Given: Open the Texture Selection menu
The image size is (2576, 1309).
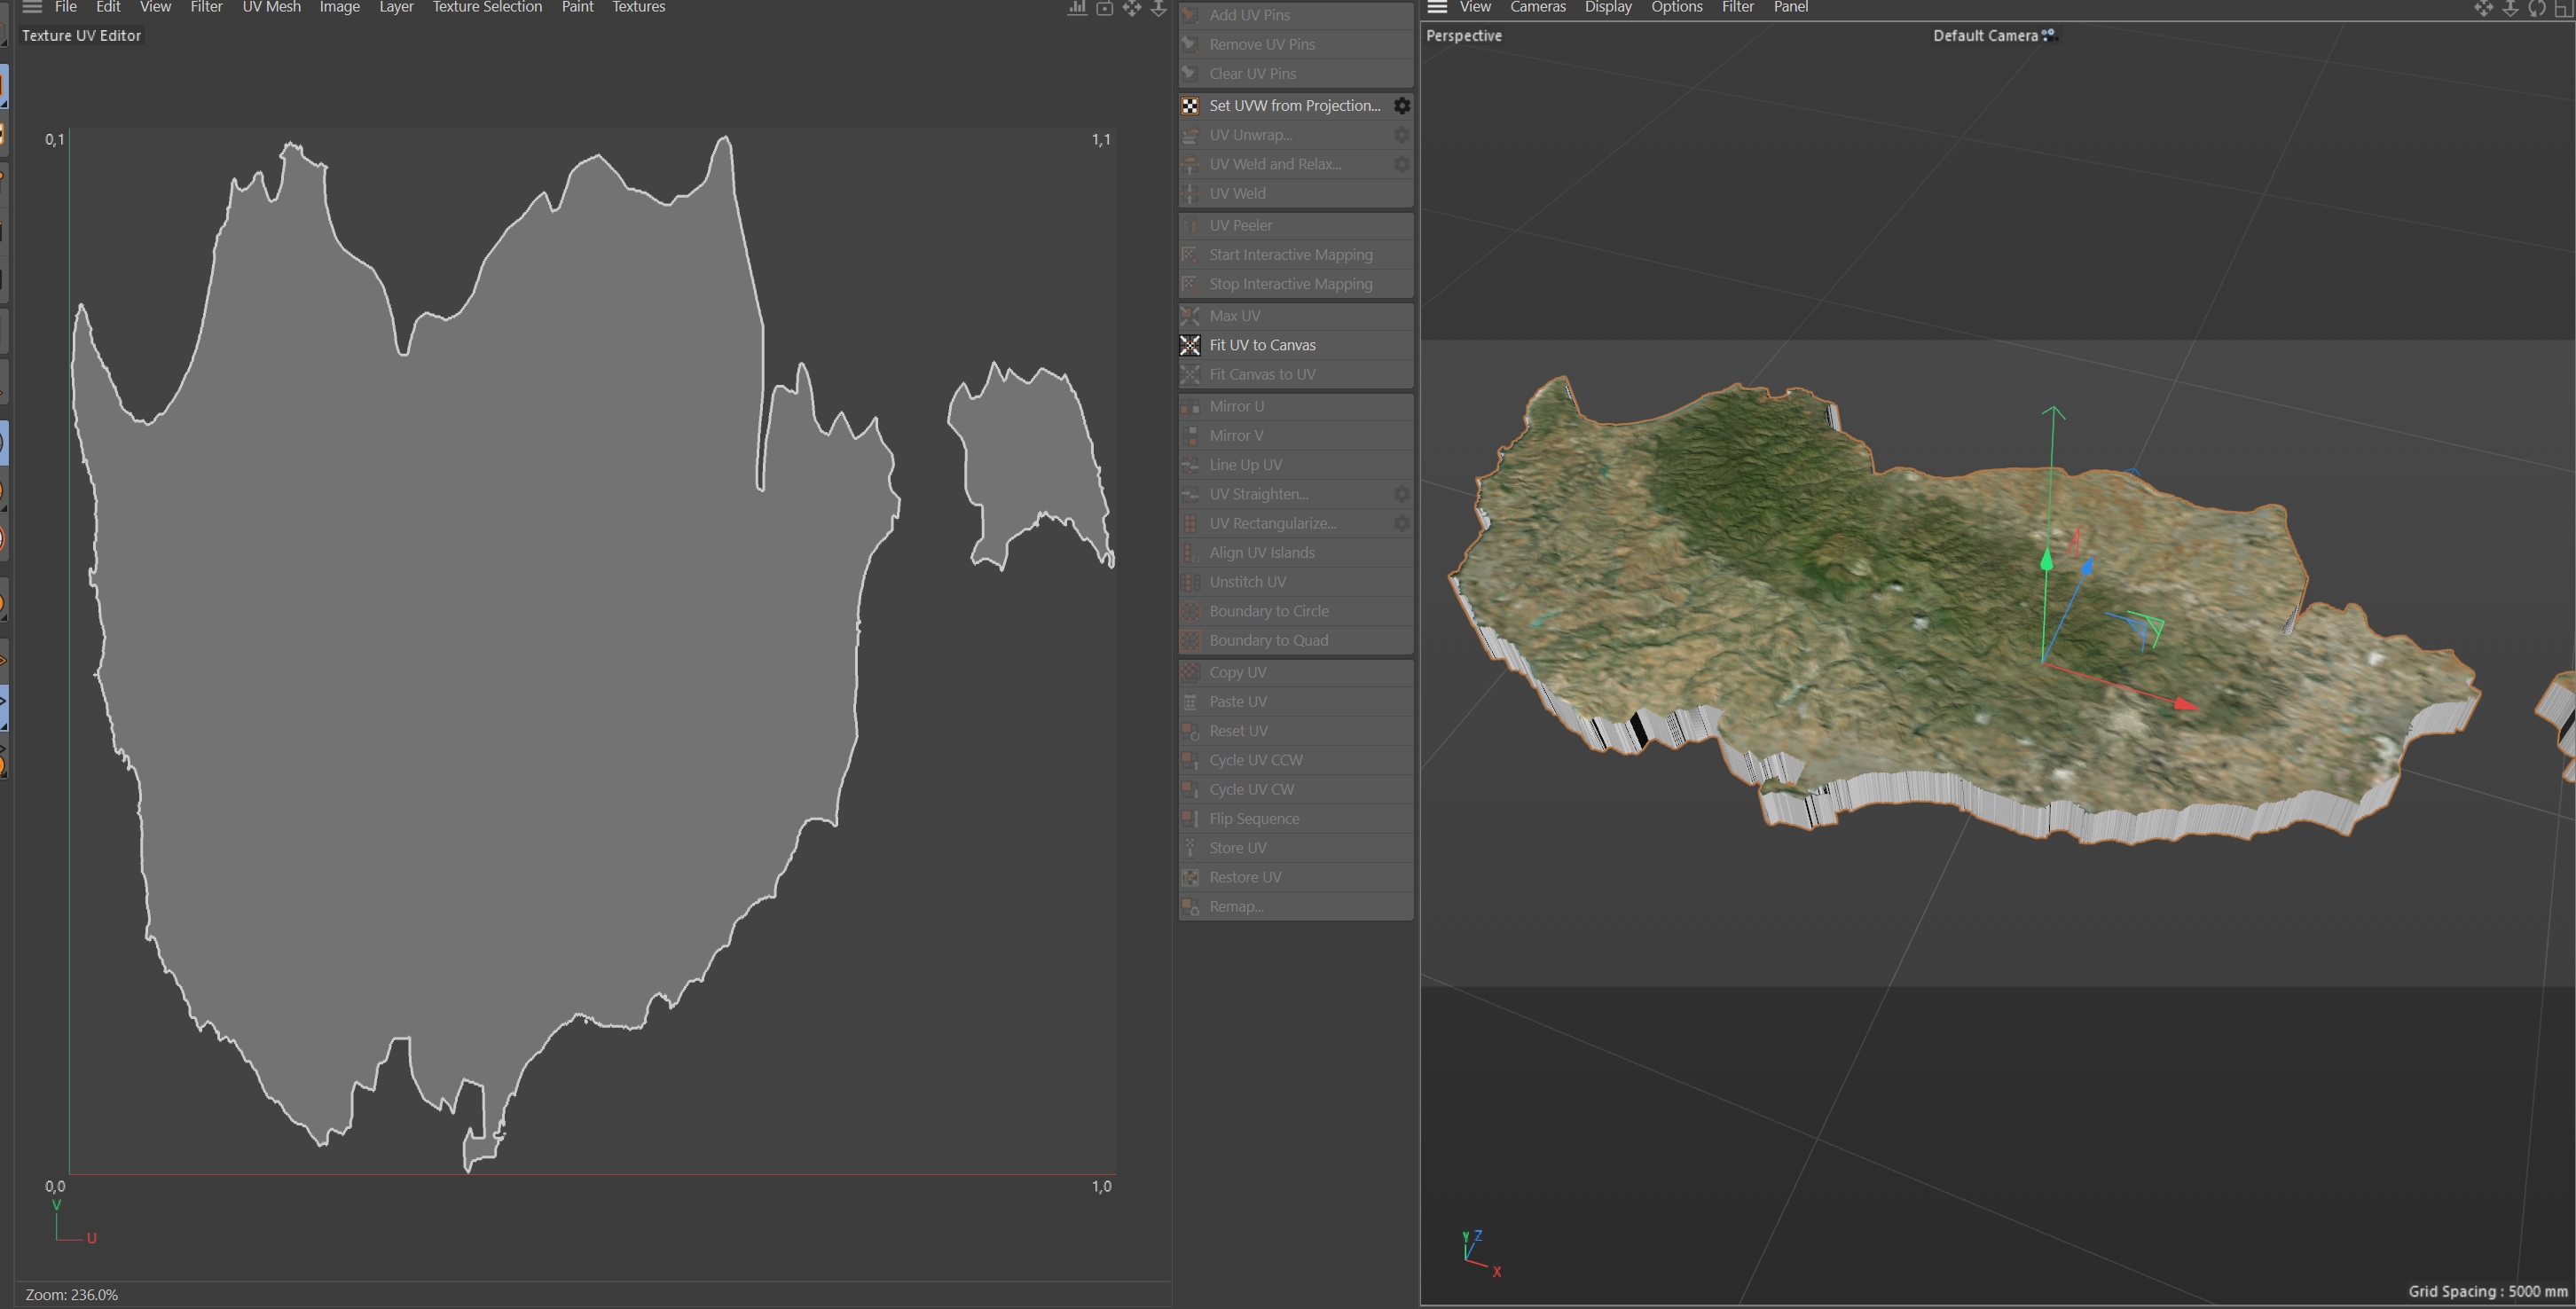Looking at the screenshot, I should pos(487,7).
